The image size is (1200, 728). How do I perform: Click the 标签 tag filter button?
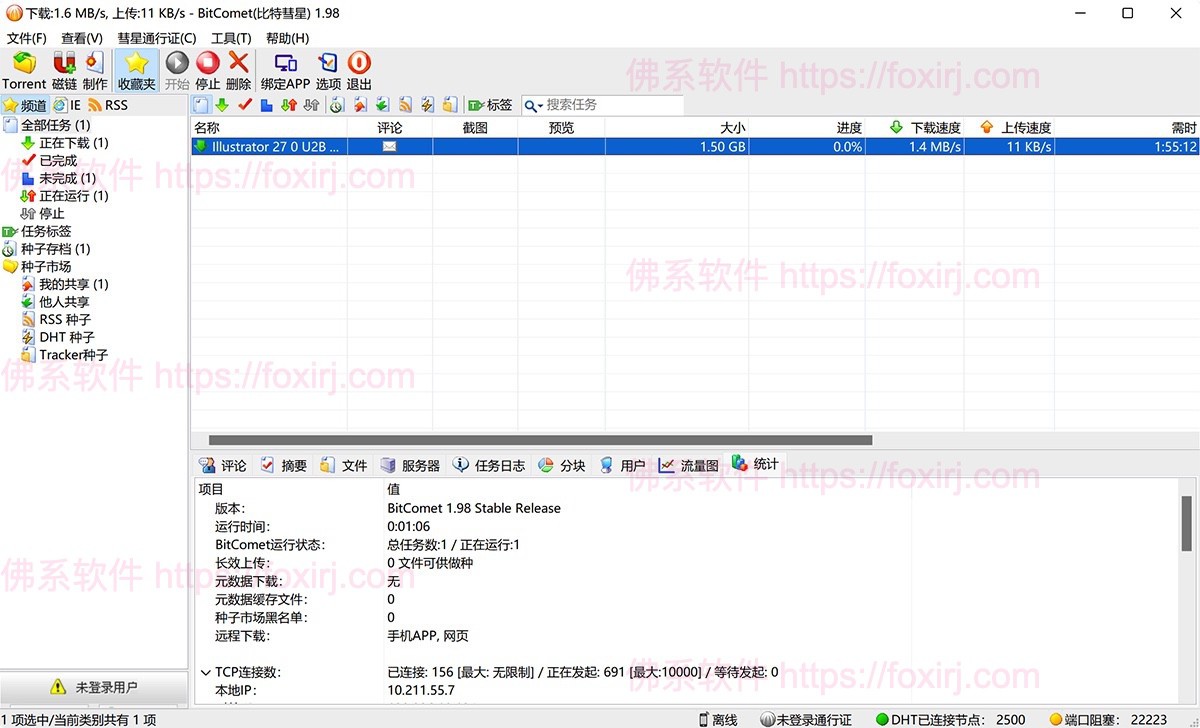point(492,104)
